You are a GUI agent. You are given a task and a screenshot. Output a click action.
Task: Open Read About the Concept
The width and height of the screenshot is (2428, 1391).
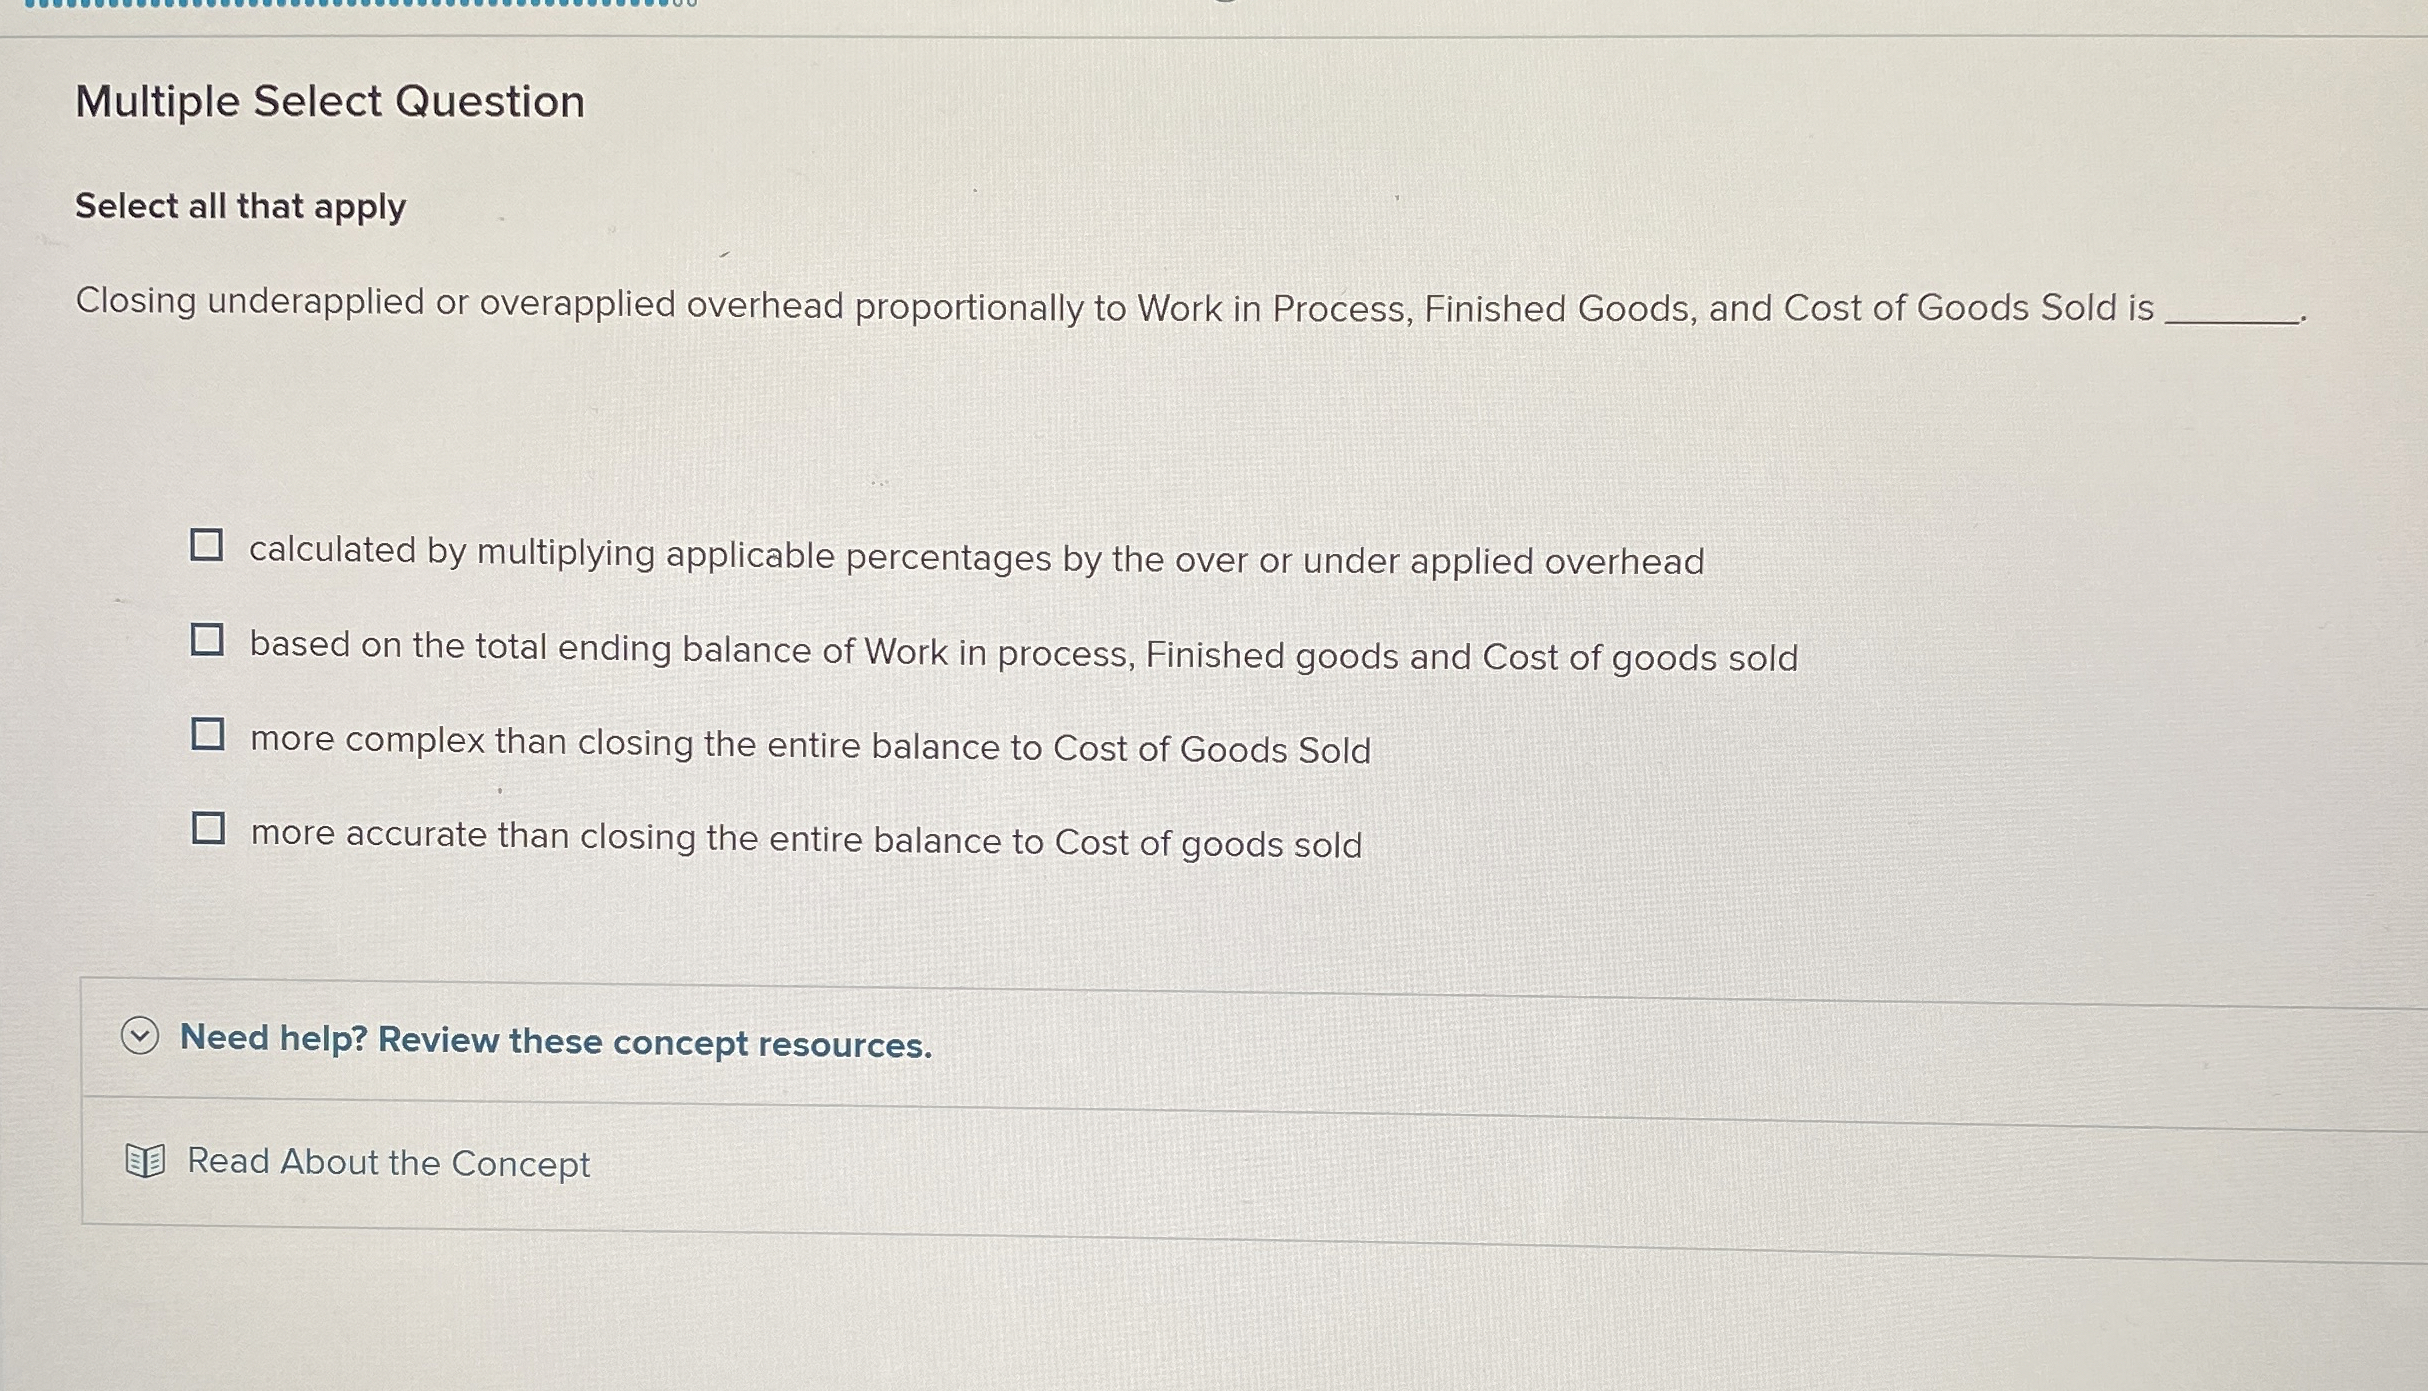pyautogui.click(x=388, y=1162)
